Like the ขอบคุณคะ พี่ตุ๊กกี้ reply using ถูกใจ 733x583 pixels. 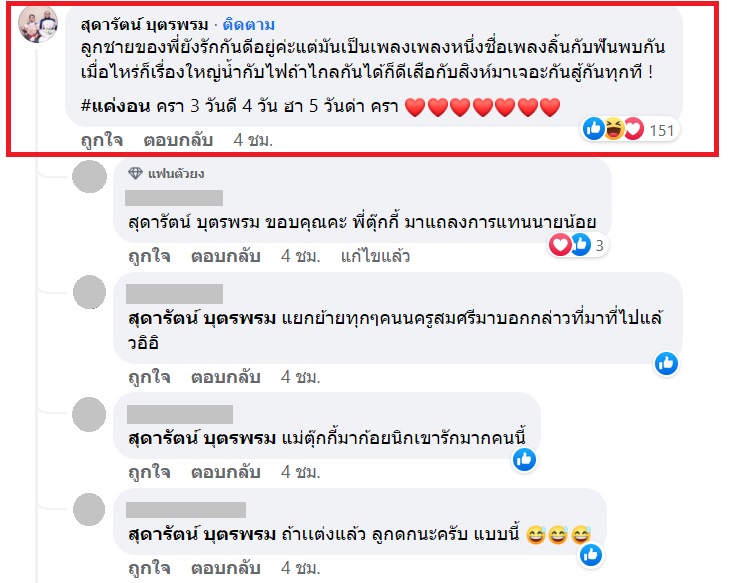(x=149, y=256)
